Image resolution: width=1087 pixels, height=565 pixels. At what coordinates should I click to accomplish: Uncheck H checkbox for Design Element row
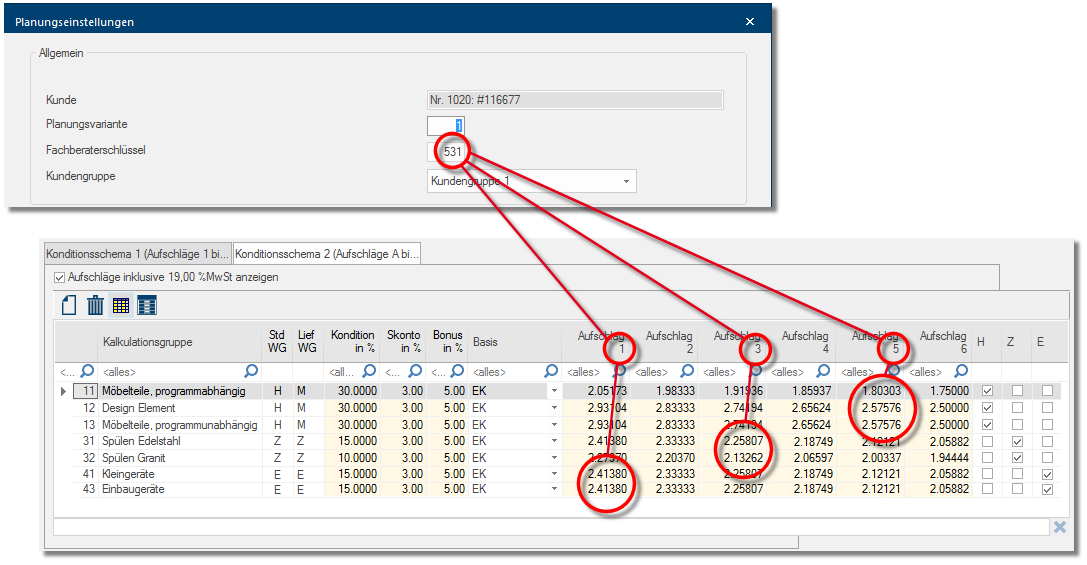tap(988, 408)
